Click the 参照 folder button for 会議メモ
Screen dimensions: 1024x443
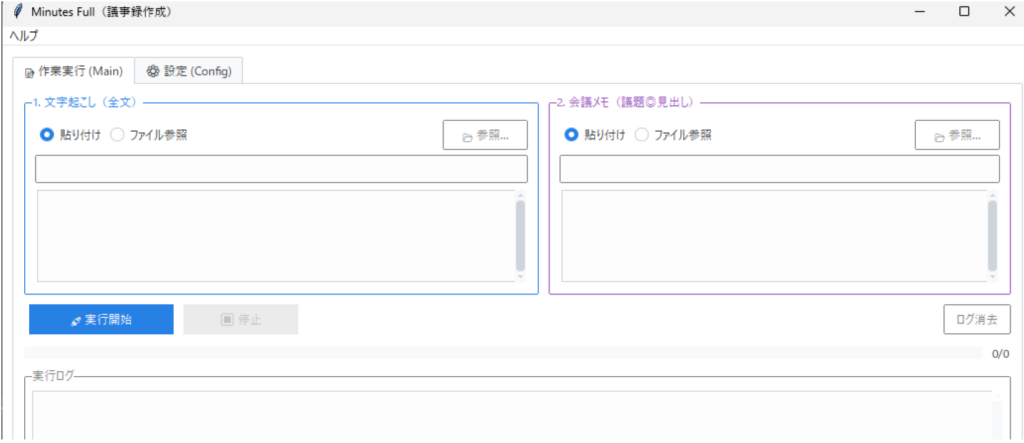coord(956,135)
